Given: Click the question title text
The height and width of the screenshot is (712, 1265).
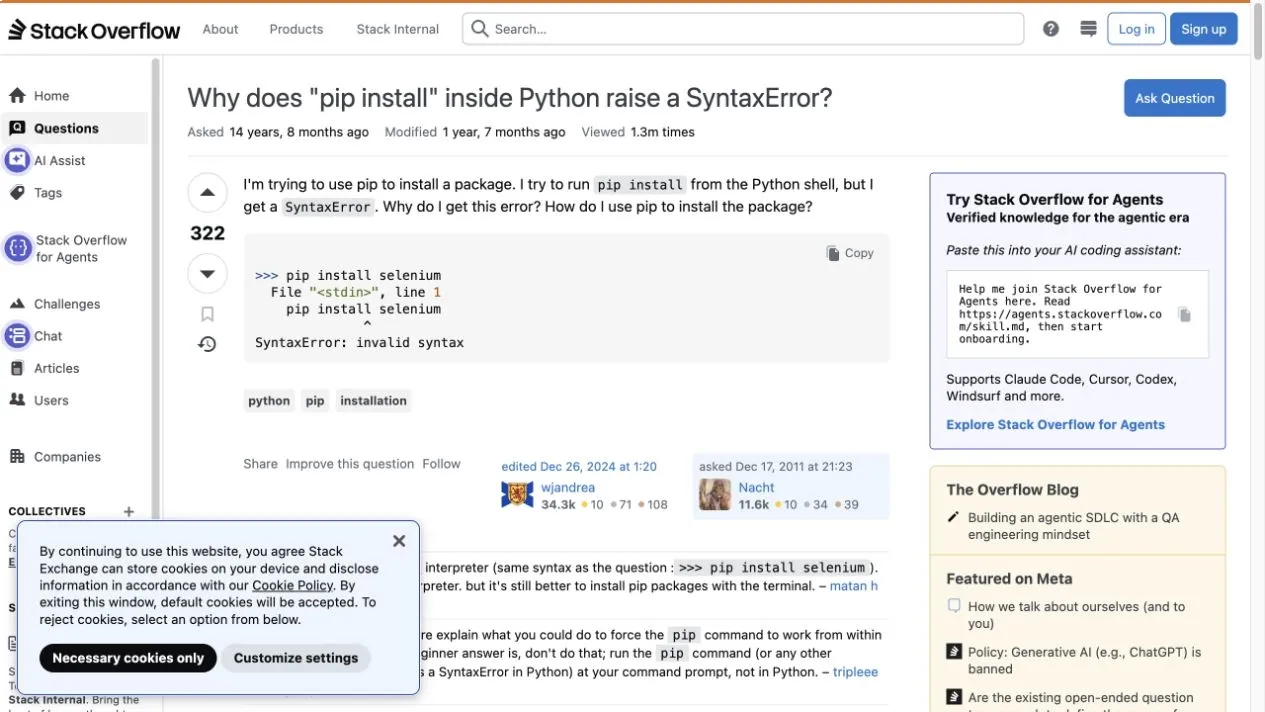Looking at the screenshot, I should click(509, 98).
